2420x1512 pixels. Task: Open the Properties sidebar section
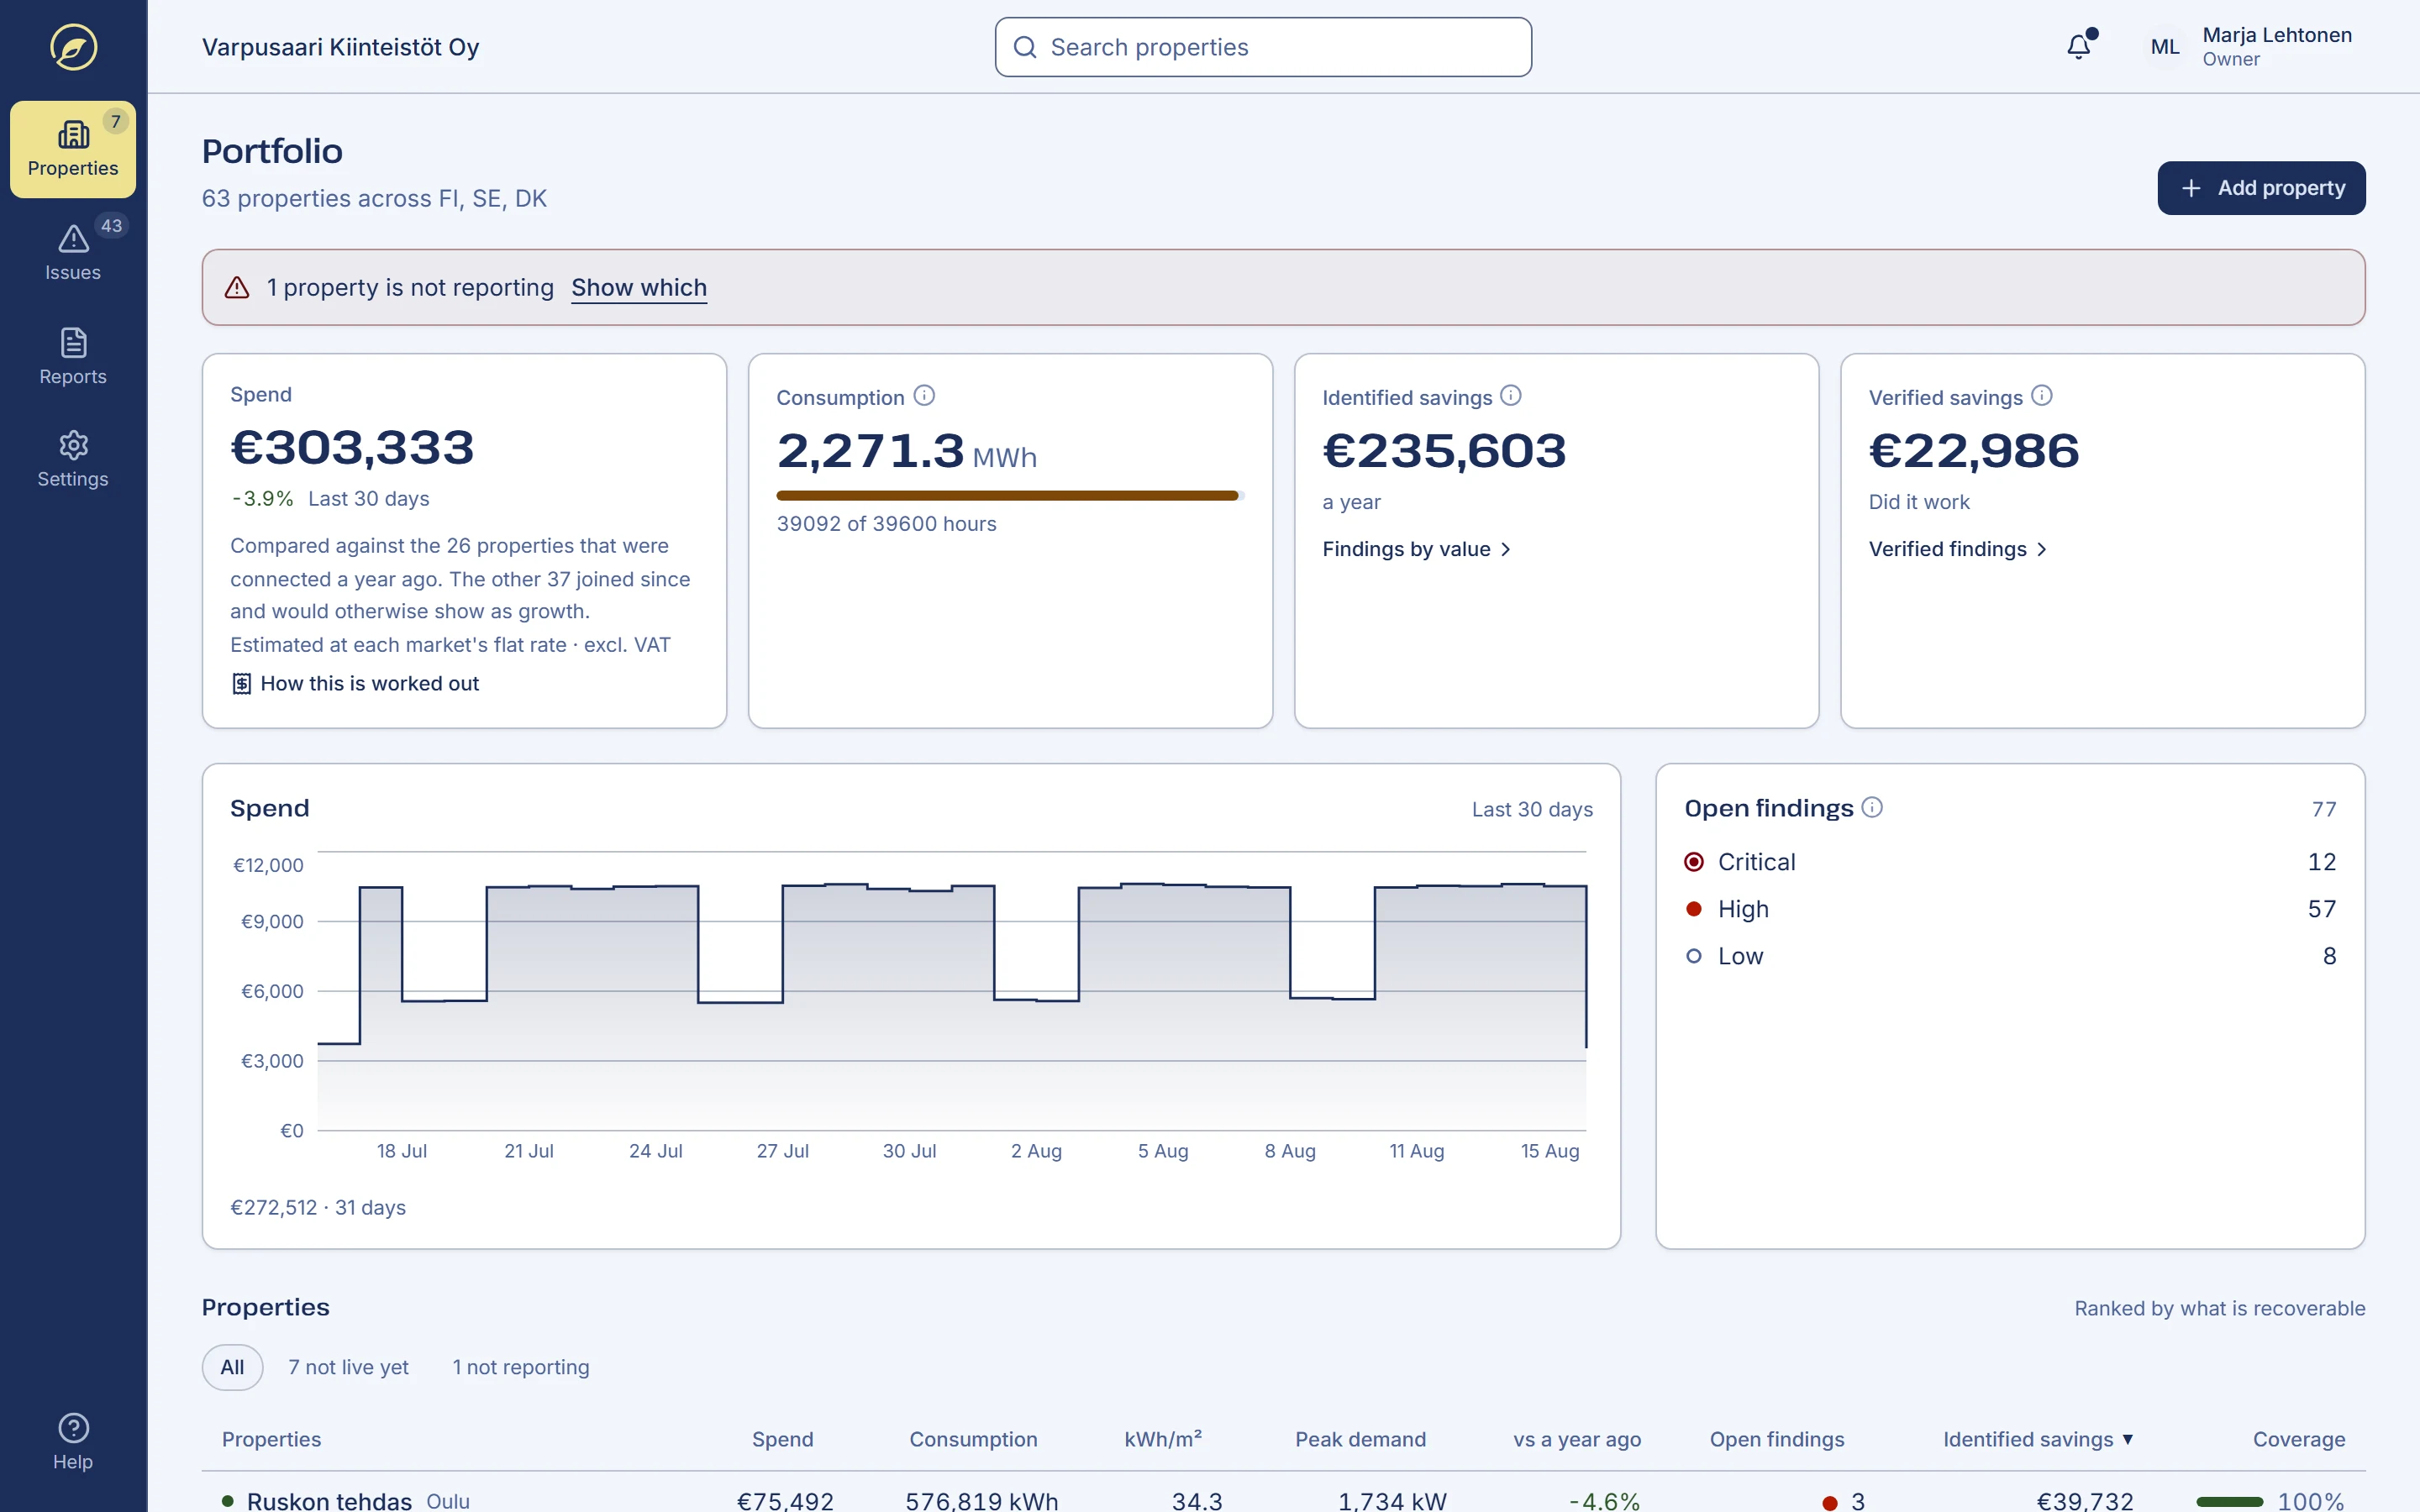click(73, 149)
